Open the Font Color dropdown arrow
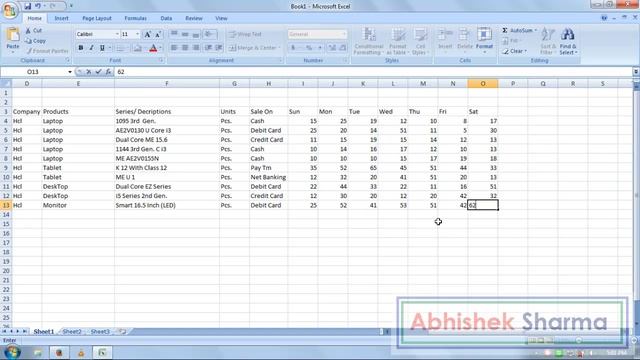This screenshot has width=640, height=360. 160,48
